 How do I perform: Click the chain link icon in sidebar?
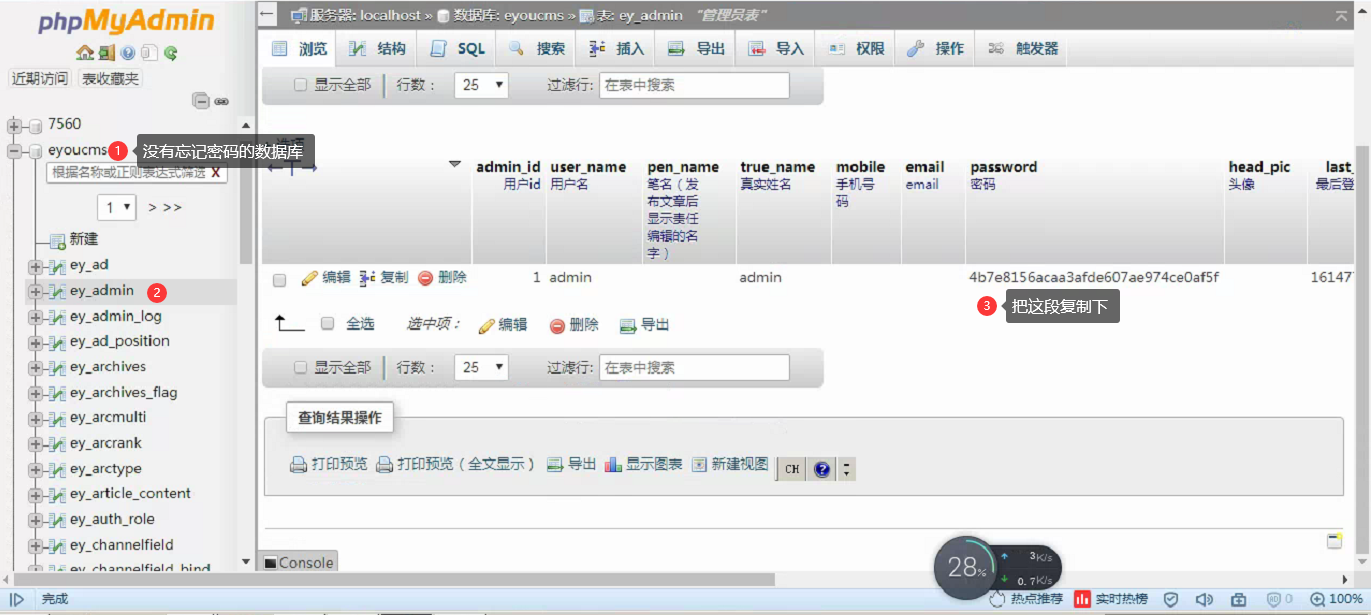point(221,101)
